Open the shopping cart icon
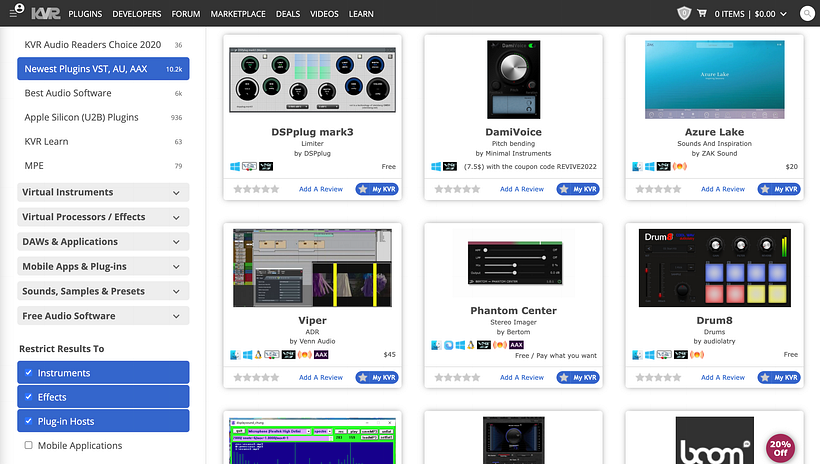820x464 pixels. [x=702, y=14]
